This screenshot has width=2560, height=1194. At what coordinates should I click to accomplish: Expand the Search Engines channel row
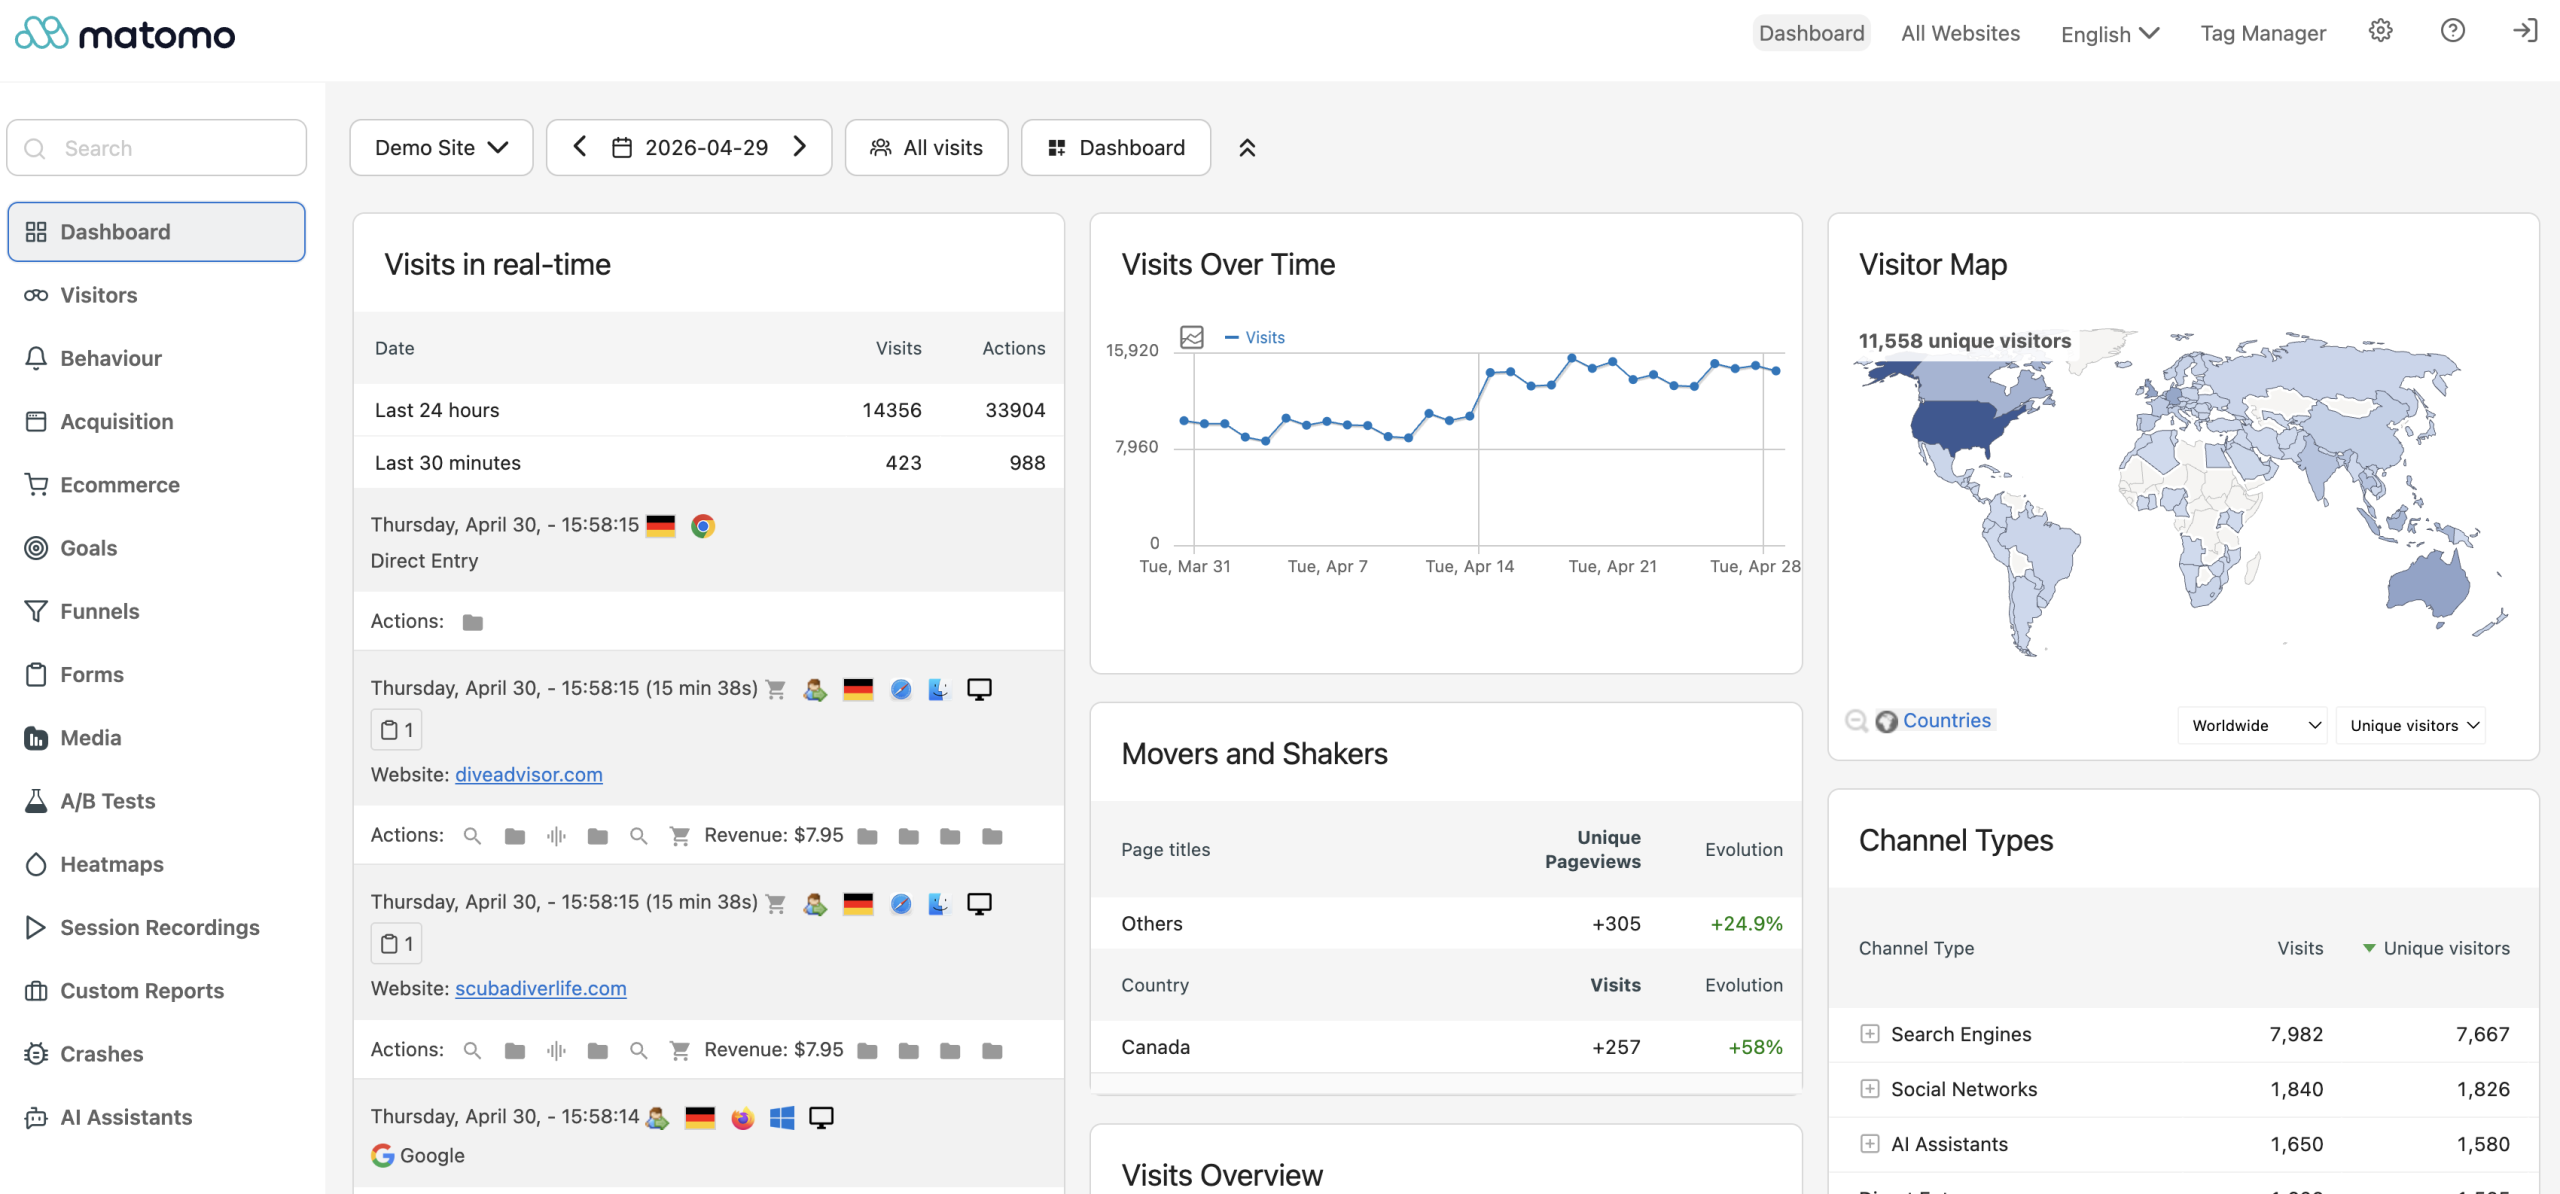1869,1034
